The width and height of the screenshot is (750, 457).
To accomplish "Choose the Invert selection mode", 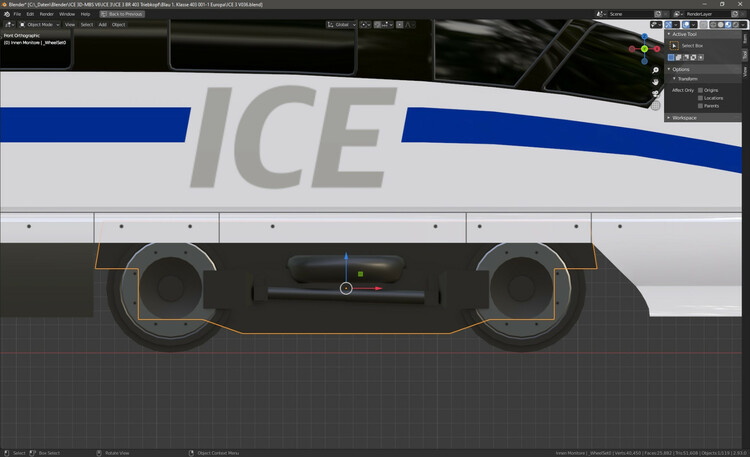I will pos(693,57).
